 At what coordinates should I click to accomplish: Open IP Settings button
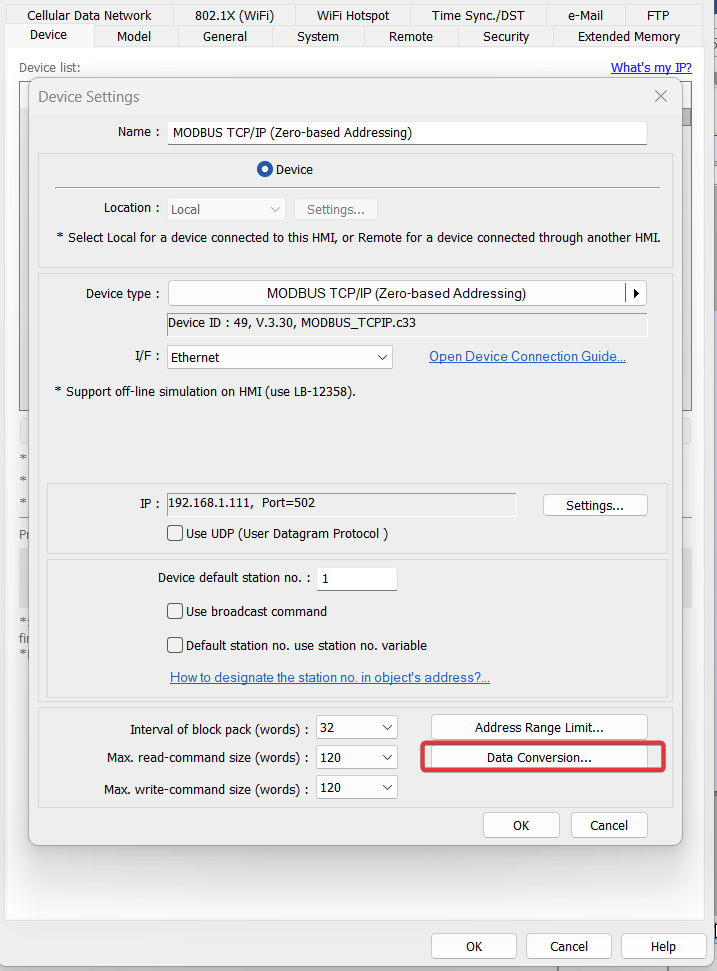point(595,505)
